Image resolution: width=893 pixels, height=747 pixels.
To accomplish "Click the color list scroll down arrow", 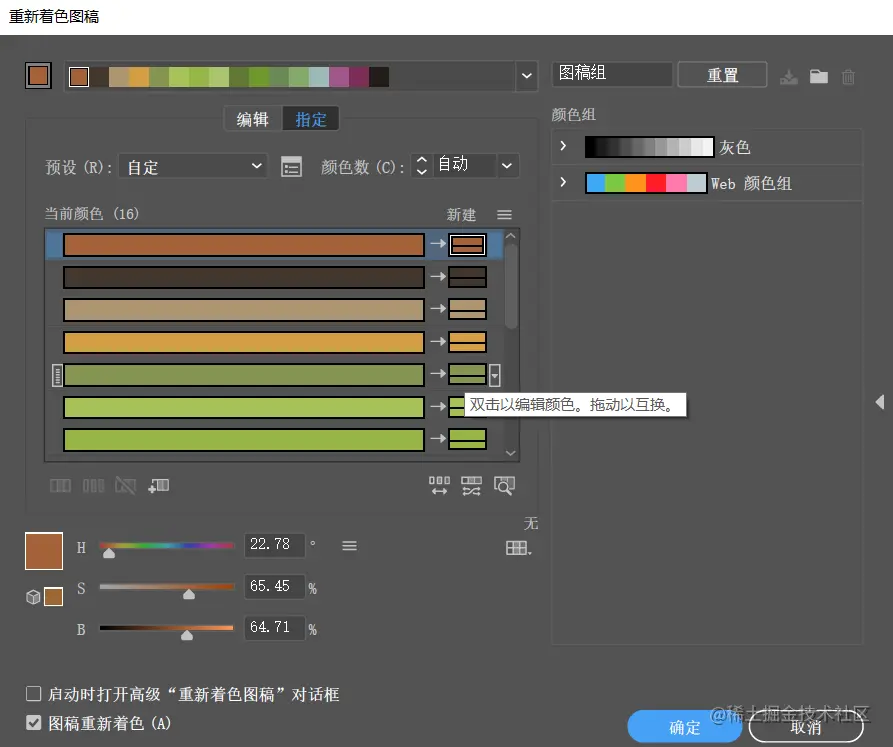I will click(x=511, y=453).
